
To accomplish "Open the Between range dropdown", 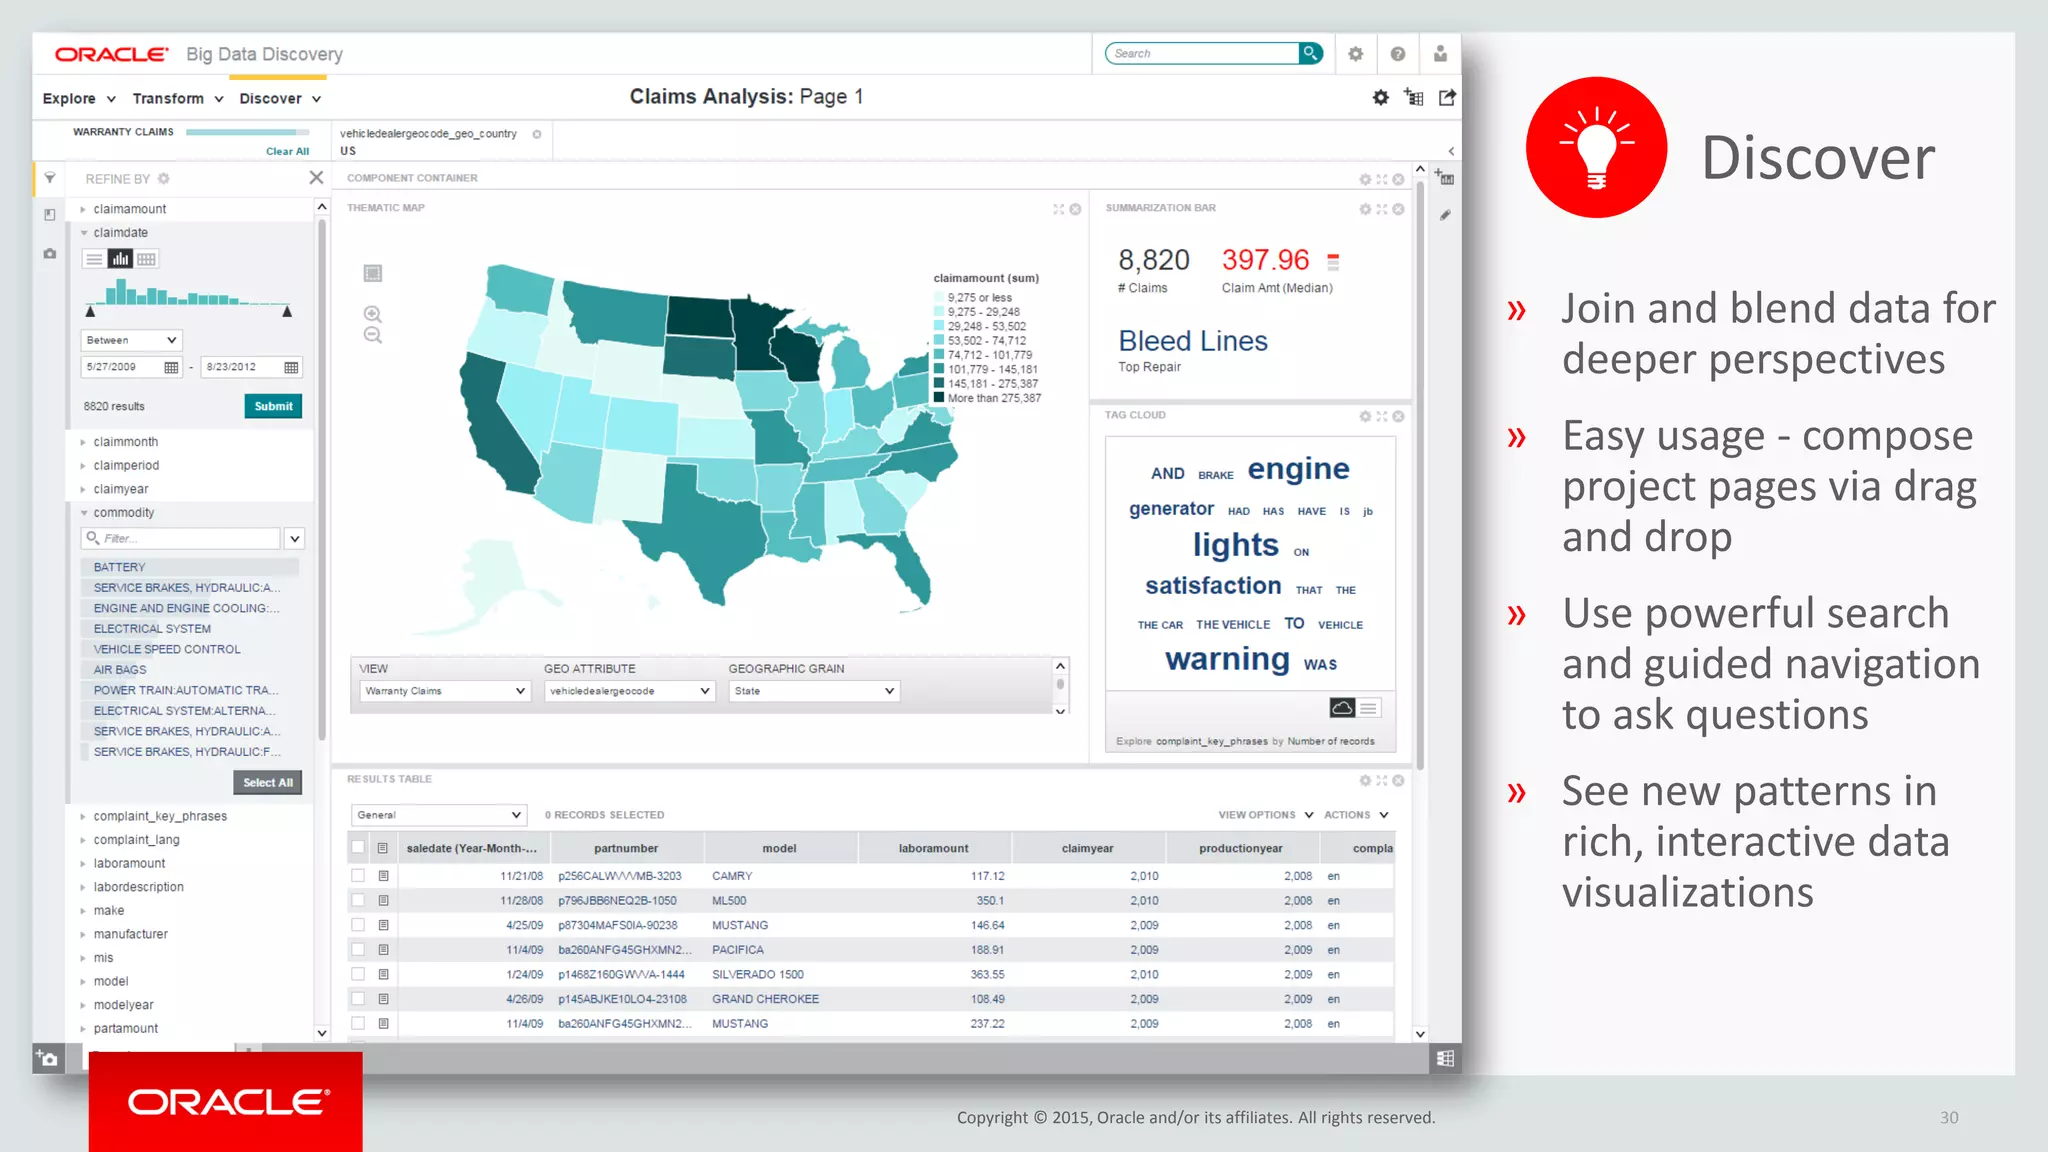I will pos(131,340).
